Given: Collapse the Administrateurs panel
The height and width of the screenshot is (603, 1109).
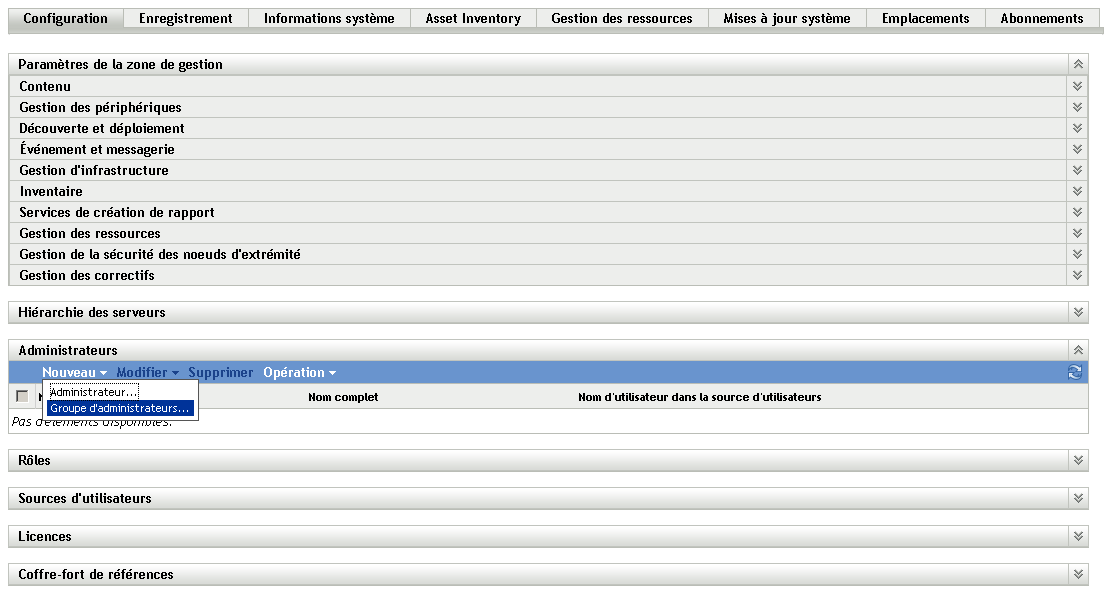Looking at the screenshot, I should pos(1077,349).
